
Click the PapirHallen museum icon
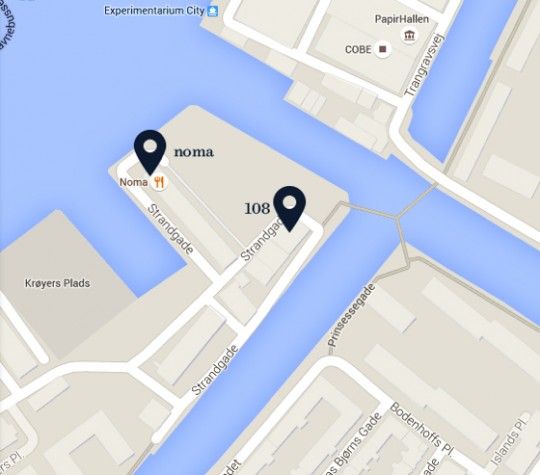409,35
